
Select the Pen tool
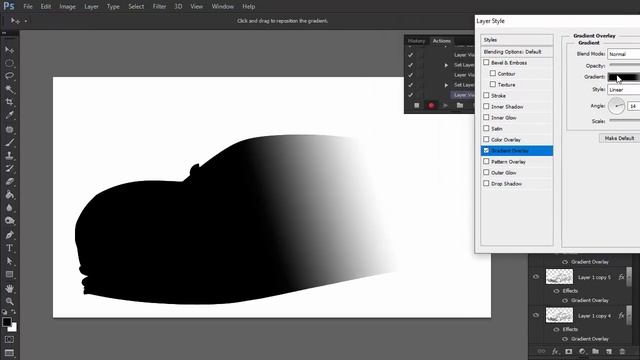9,235
